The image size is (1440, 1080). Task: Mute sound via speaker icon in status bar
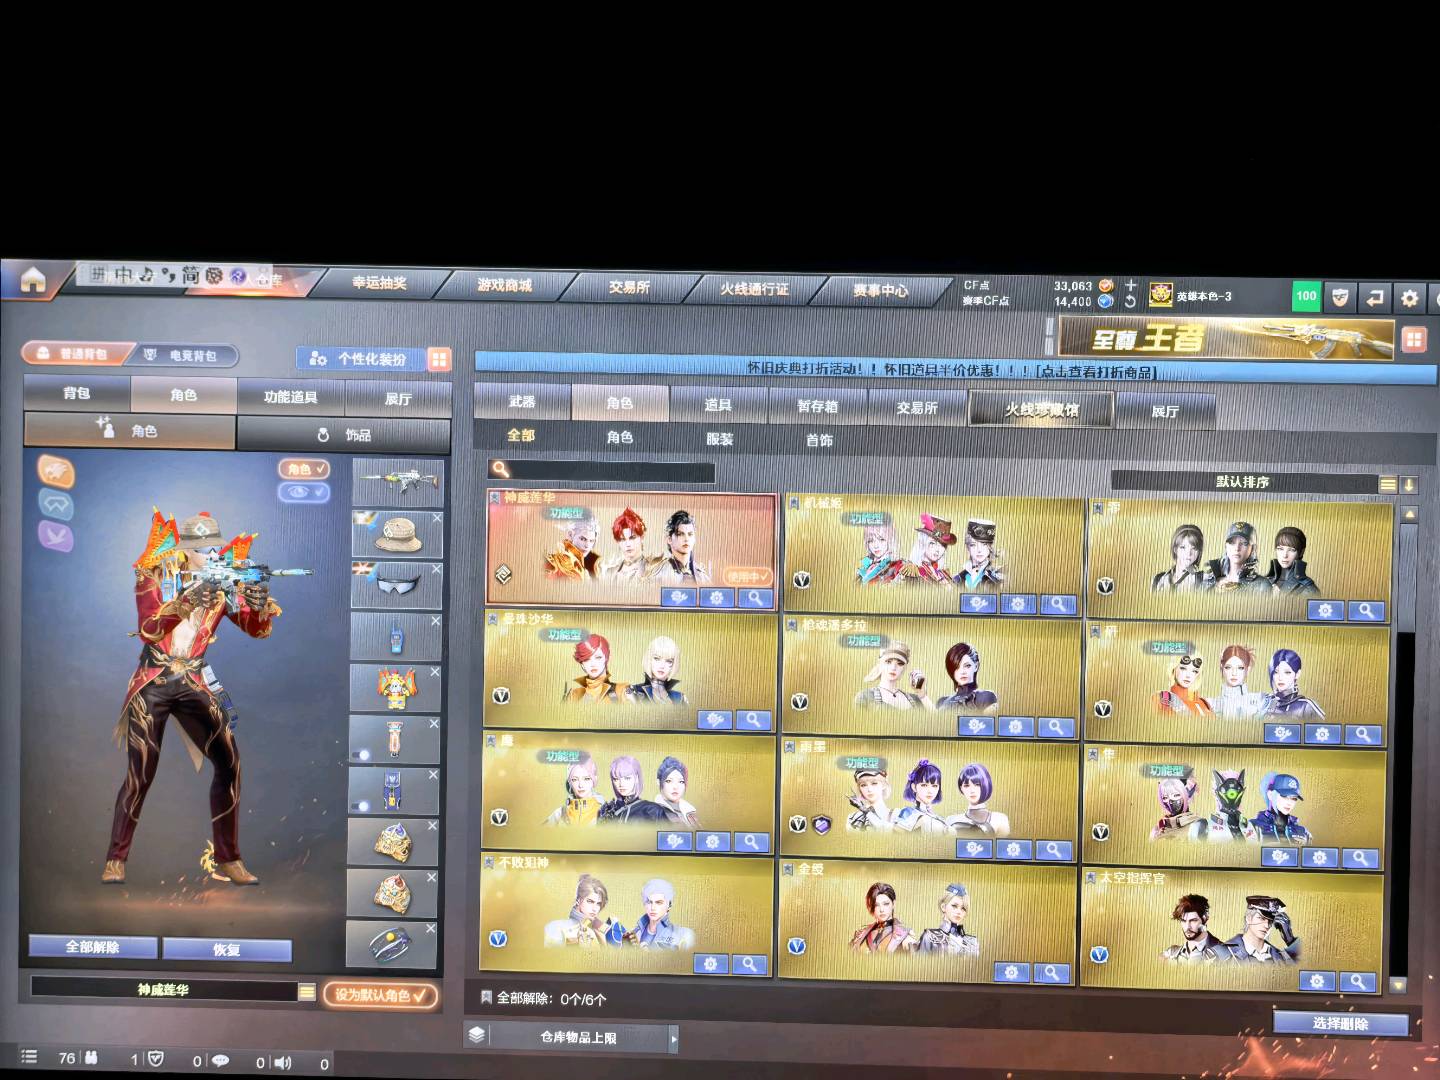tap(283, 1062)
